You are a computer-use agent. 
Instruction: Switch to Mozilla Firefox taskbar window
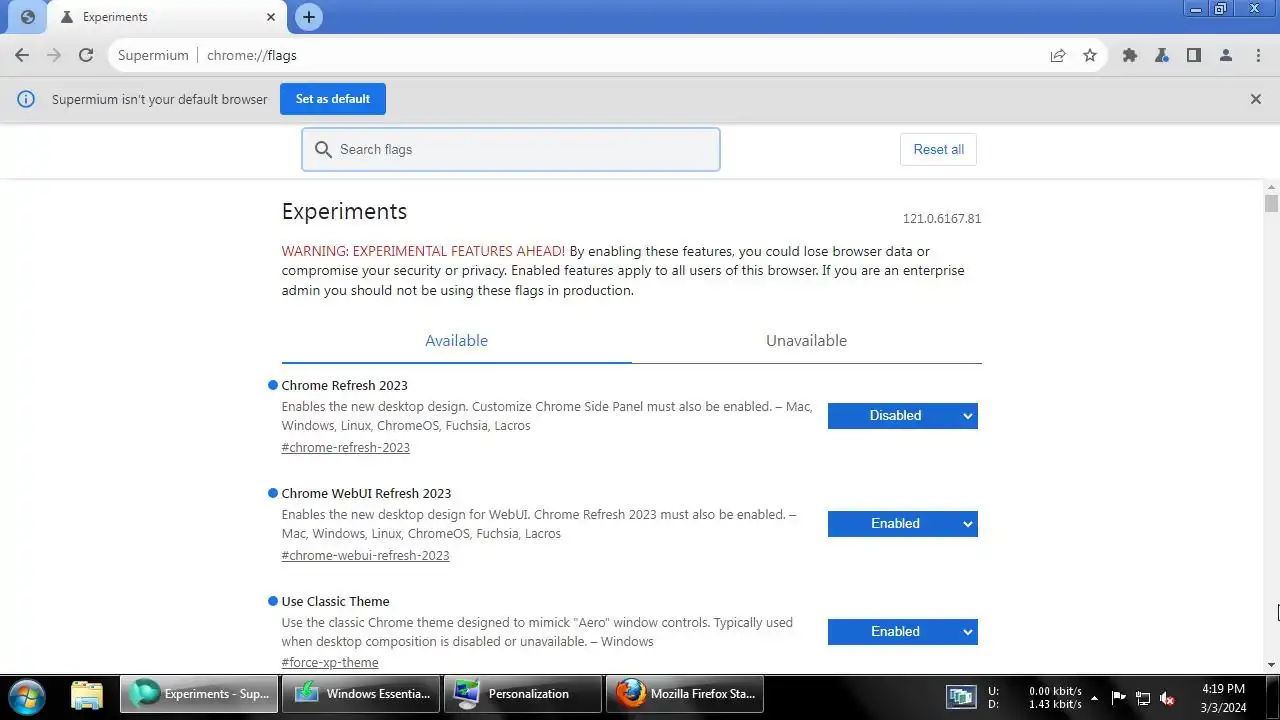(x=685, y=694)
